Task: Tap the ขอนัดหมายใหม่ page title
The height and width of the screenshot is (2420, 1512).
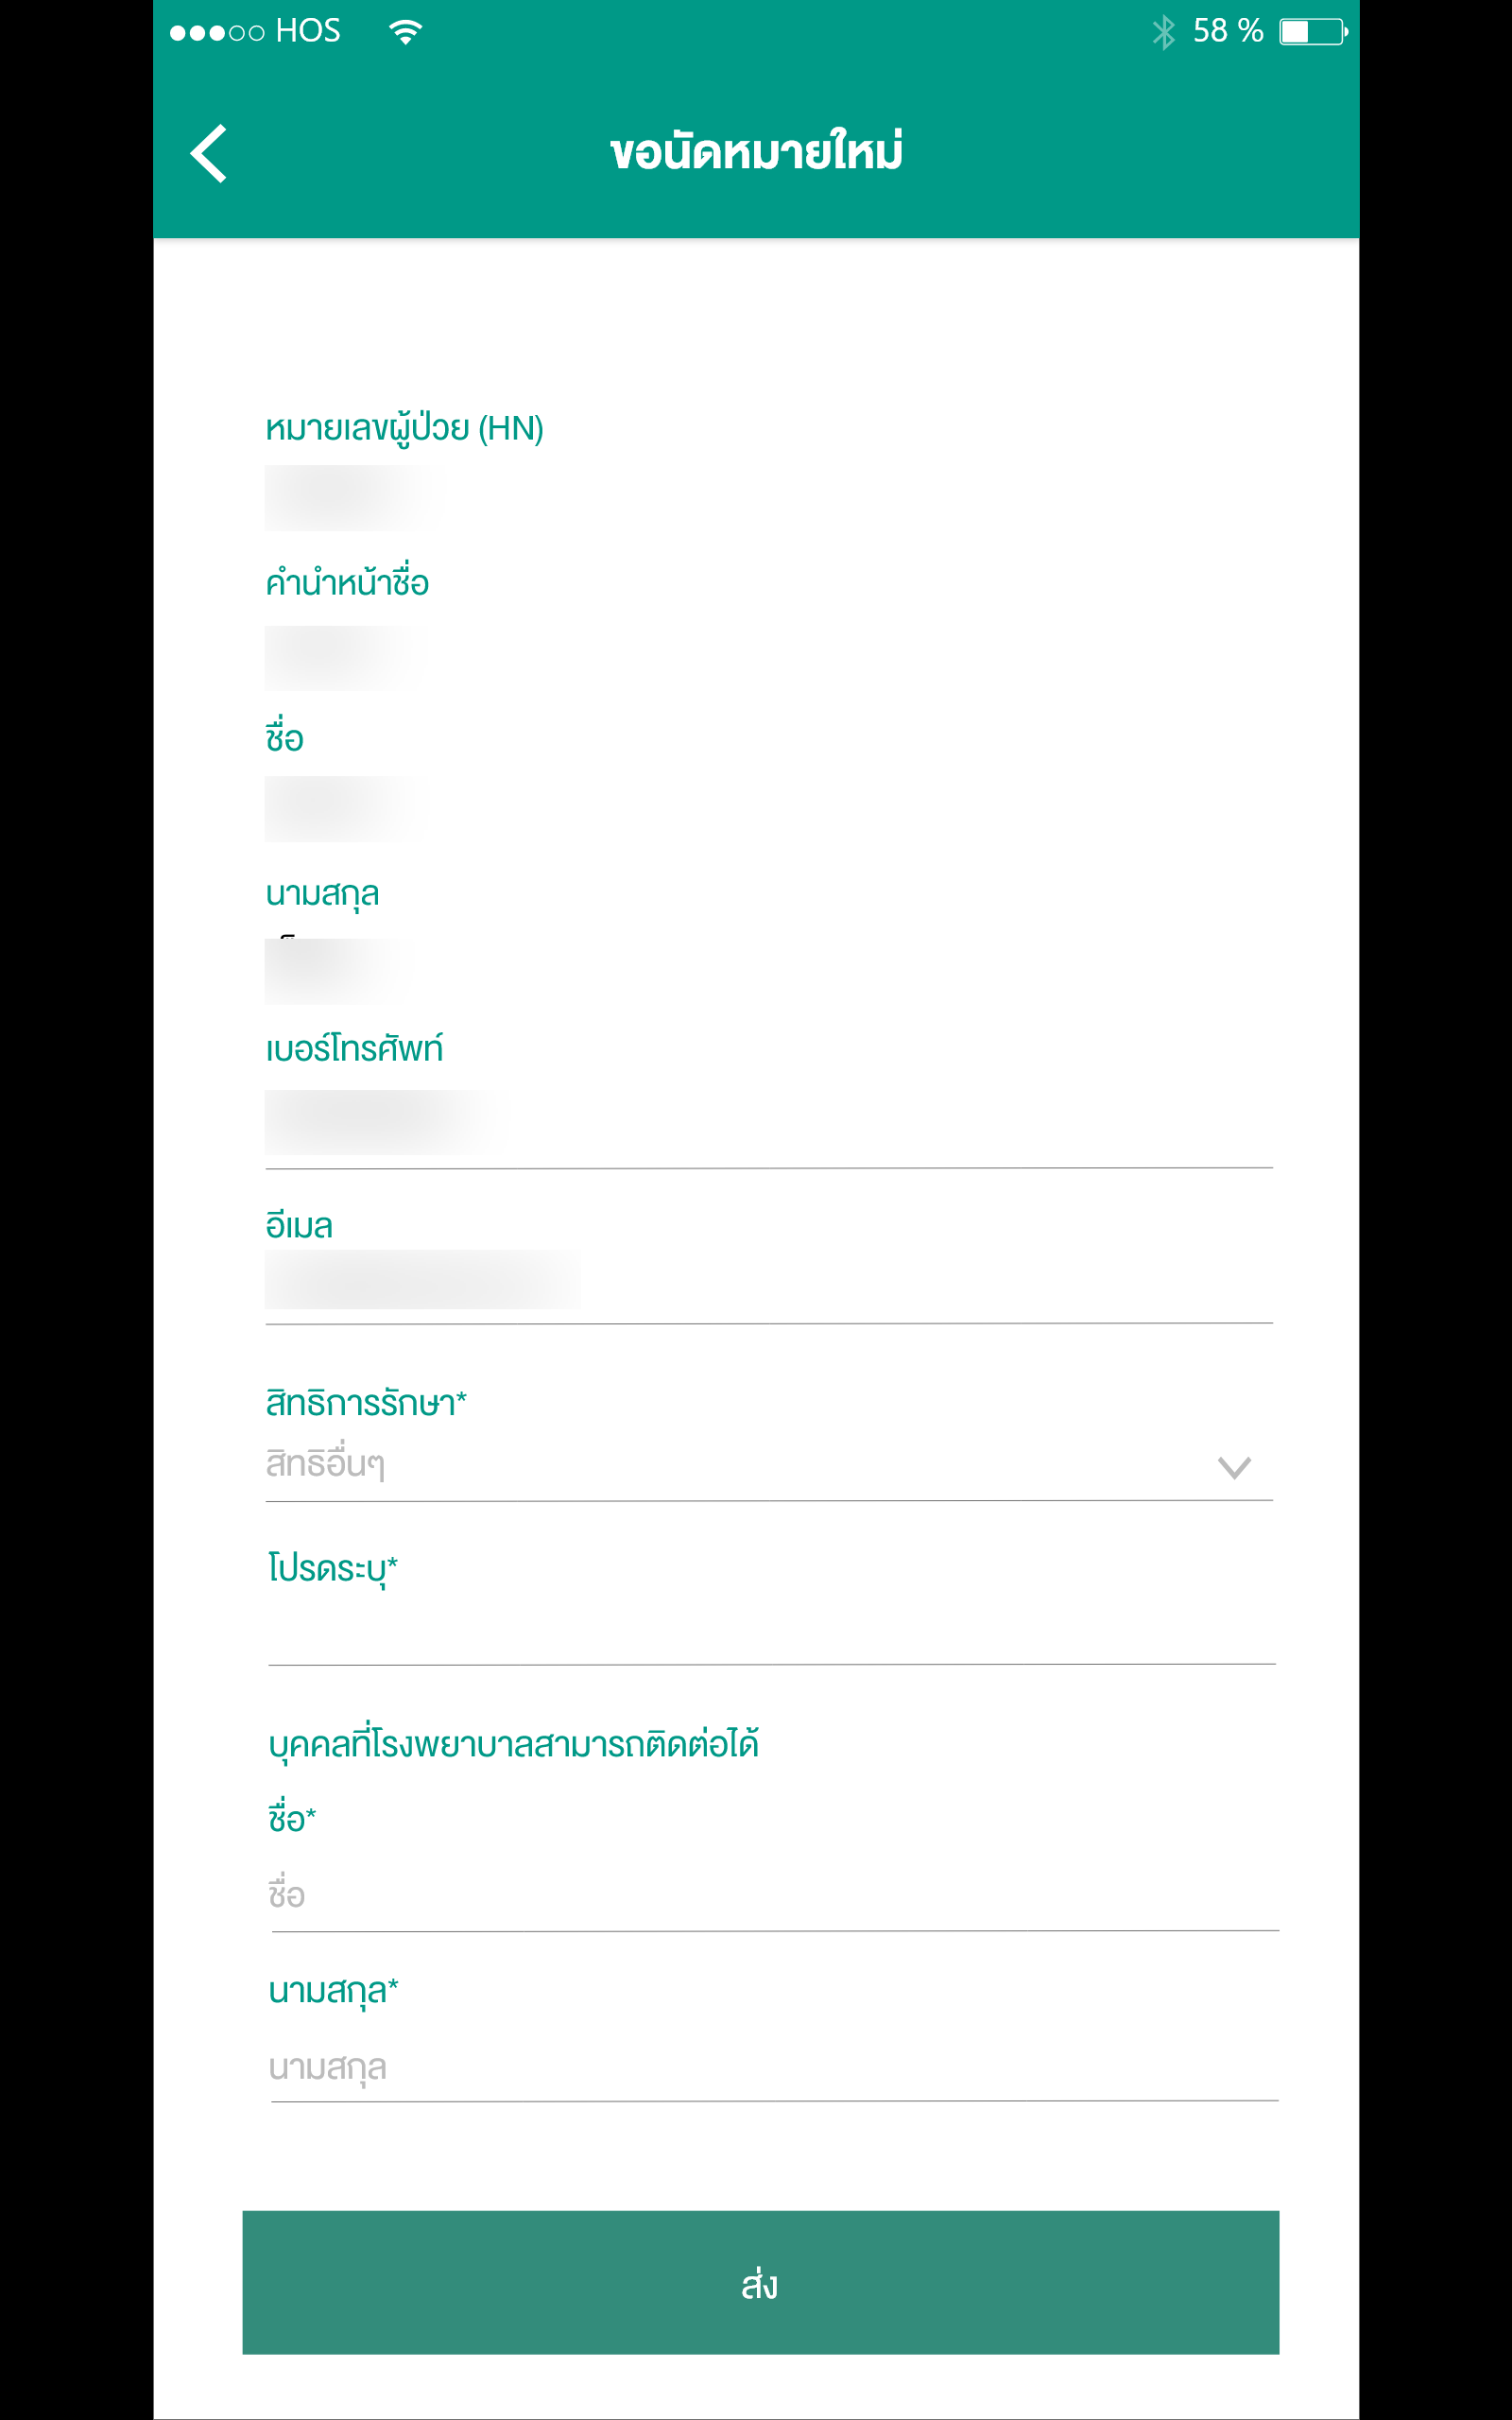Action: click(x=756, y=151)
